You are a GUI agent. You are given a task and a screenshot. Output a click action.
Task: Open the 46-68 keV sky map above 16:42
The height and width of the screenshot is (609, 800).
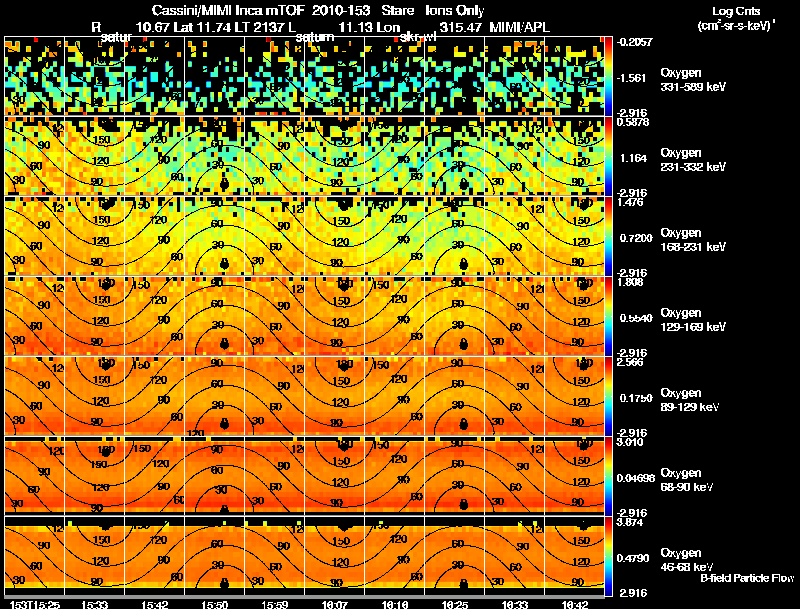tap(575, 556)
